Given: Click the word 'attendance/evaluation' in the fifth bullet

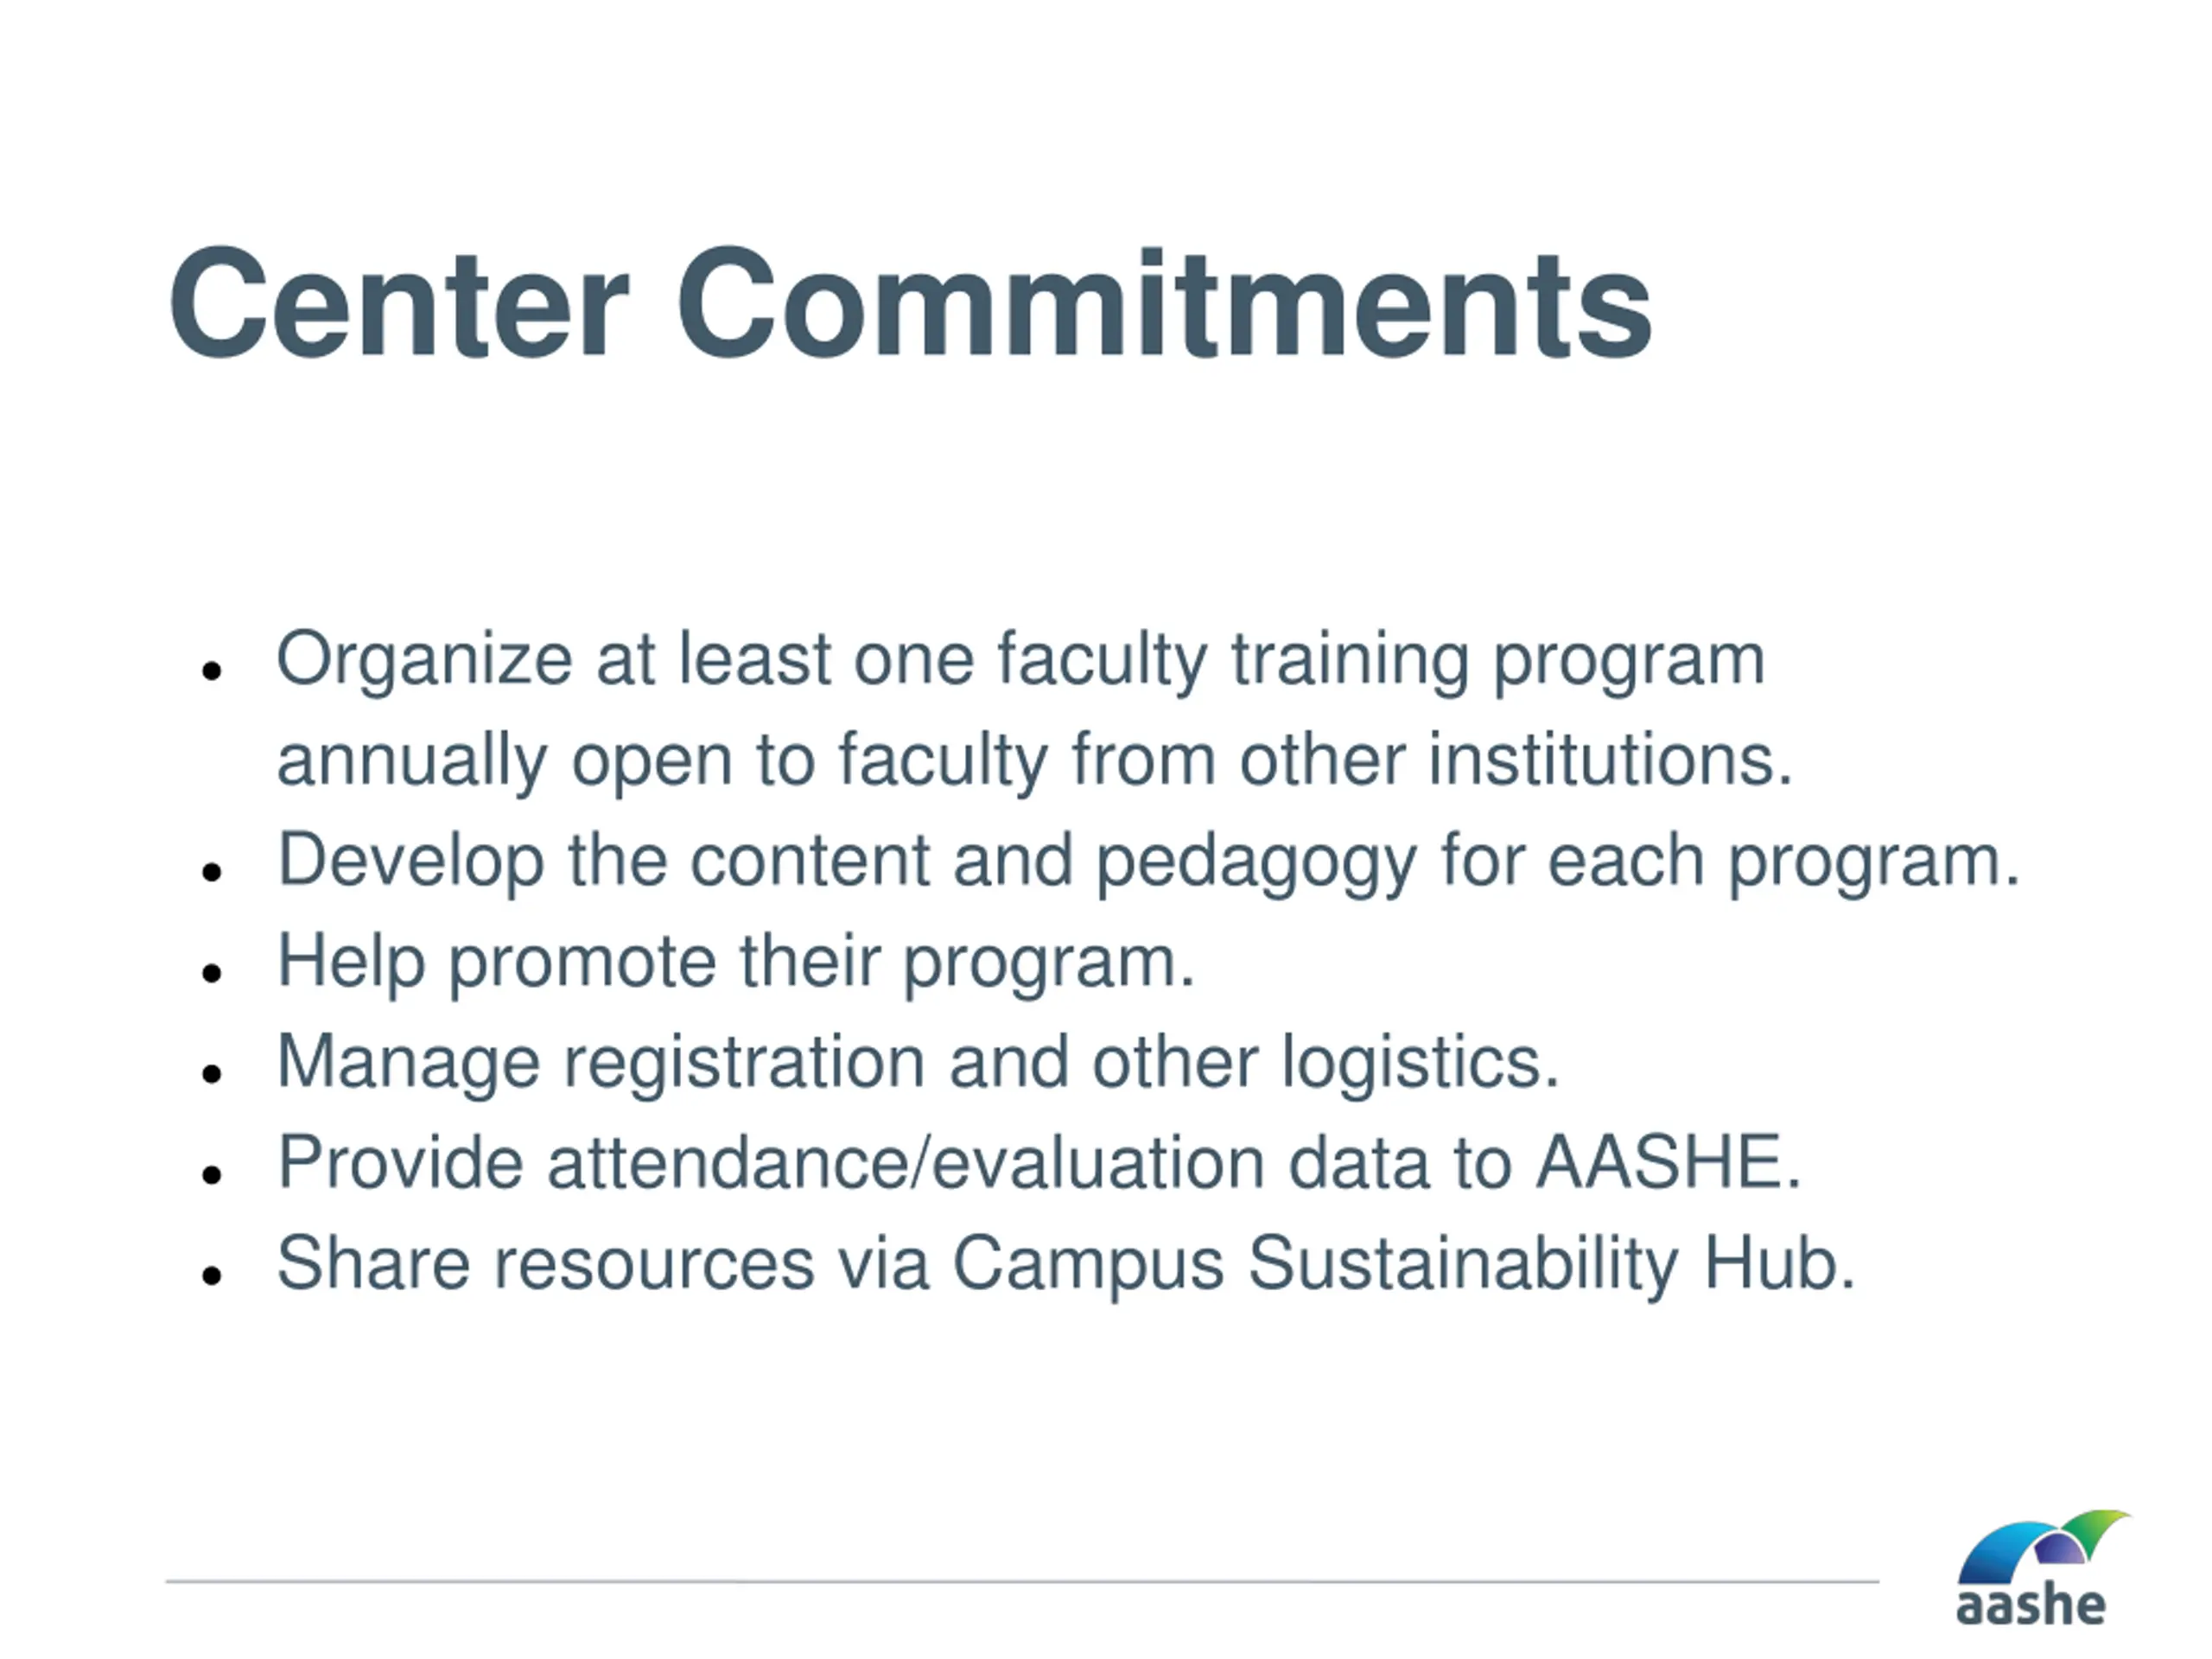Looking at the screenshot, I should coord(906,1163).
